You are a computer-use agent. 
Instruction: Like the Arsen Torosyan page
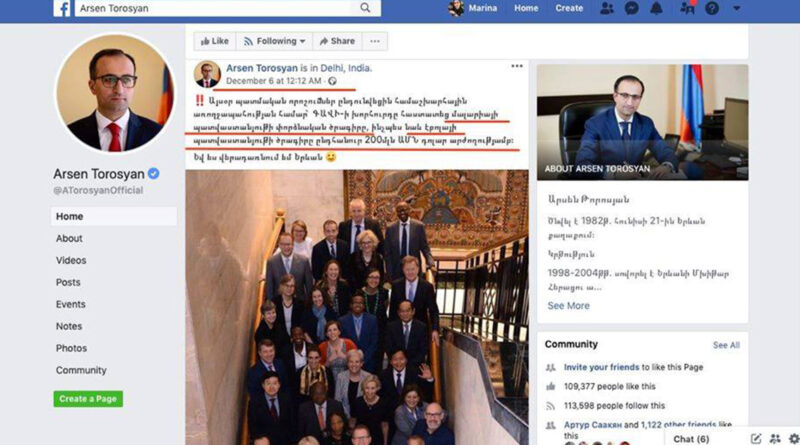pyautogui.click(x=215, y=41)
